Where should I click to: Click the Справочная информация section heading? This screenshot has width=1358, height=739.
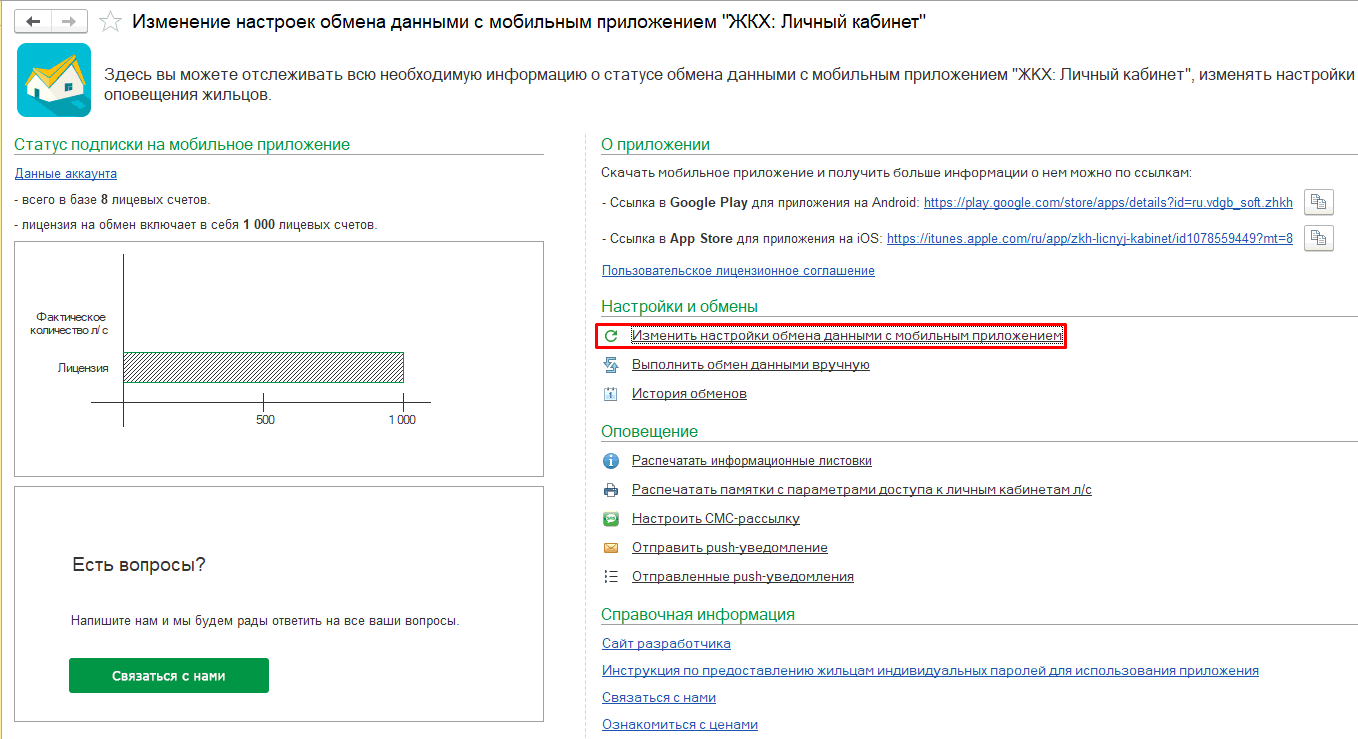tap(698, 615)
